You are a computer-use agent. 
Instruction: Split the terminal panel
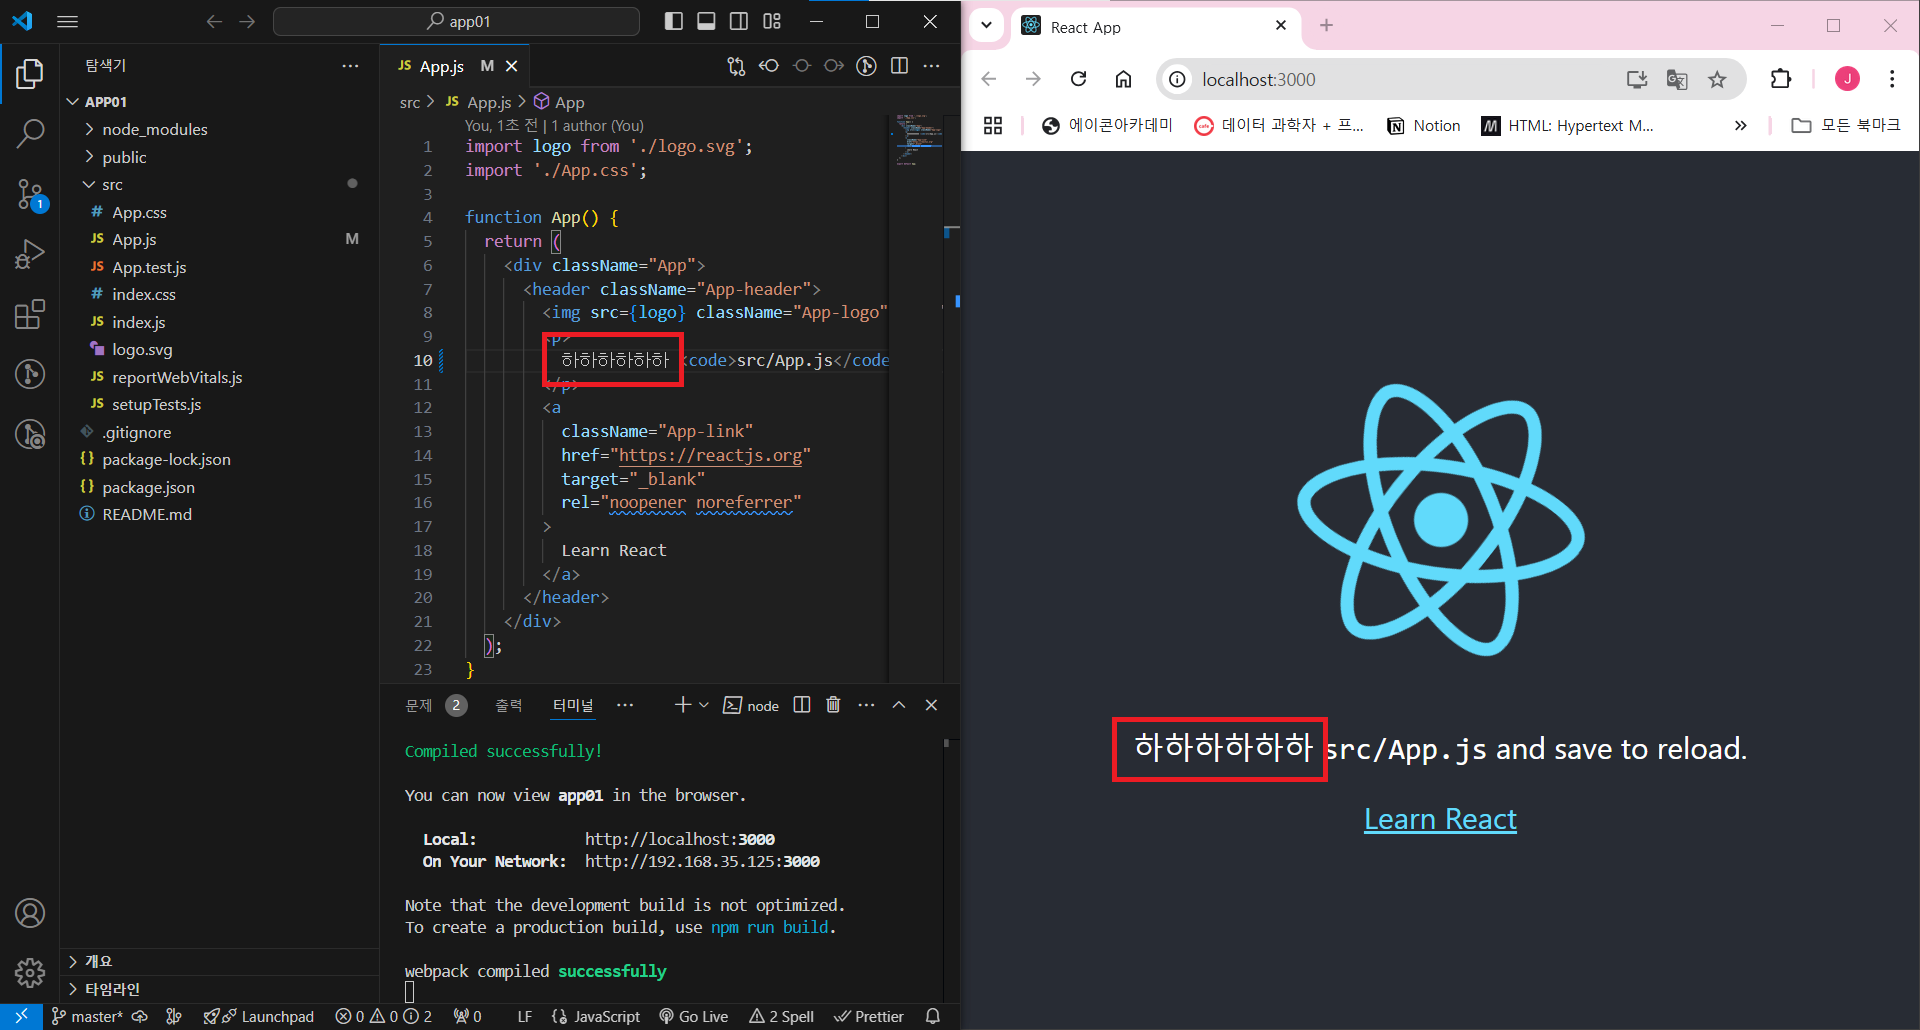[801, 705]
